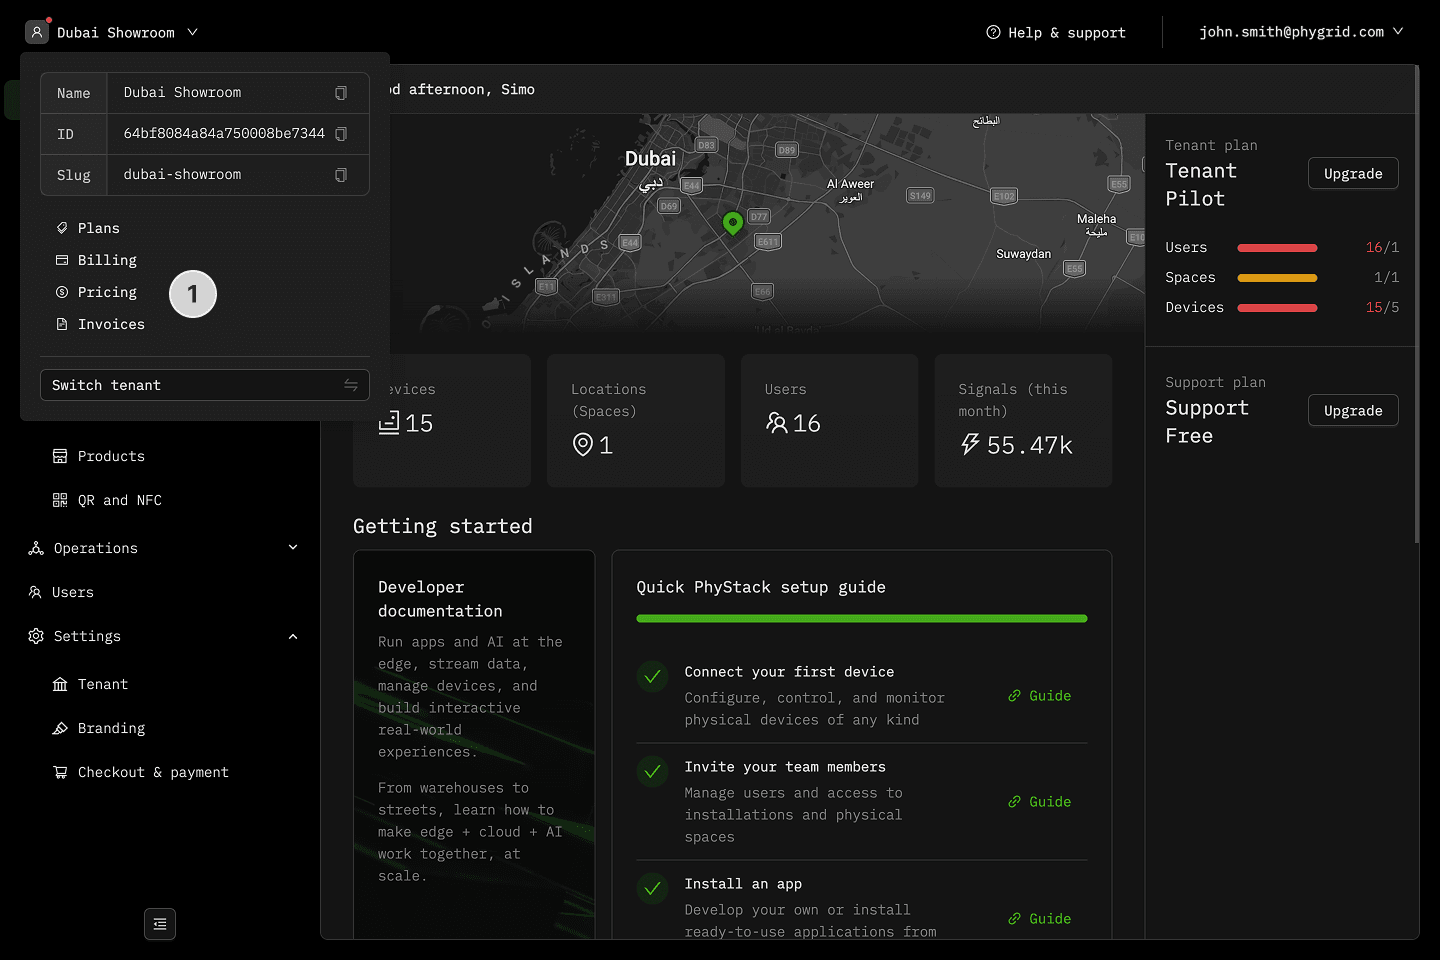Open the john.smith@phygrid.com account dropdown

[1301, 32]
